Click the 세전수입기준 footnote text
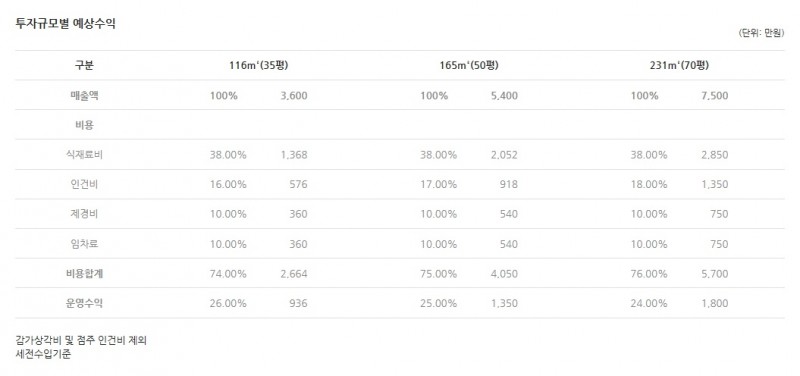The width and height of the screenshot is (800, 376). [43, 354]
